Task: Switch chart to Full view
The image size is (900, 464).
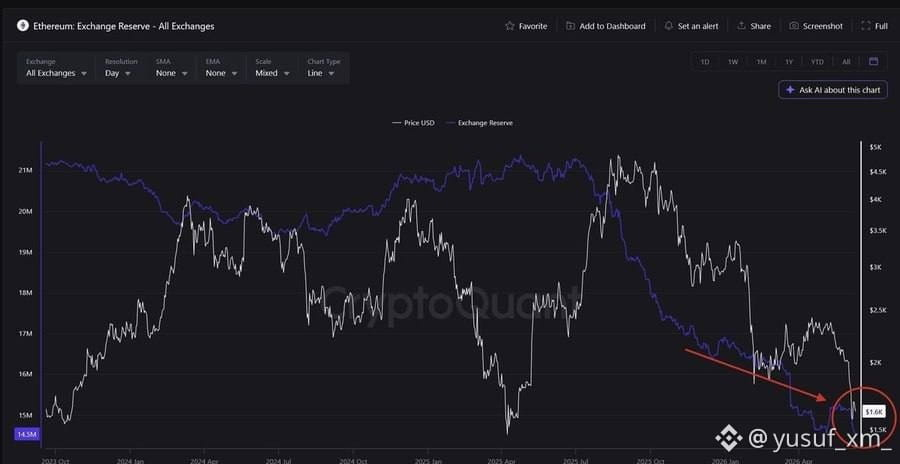Action: pyautogui.click(x=874, y=26)
